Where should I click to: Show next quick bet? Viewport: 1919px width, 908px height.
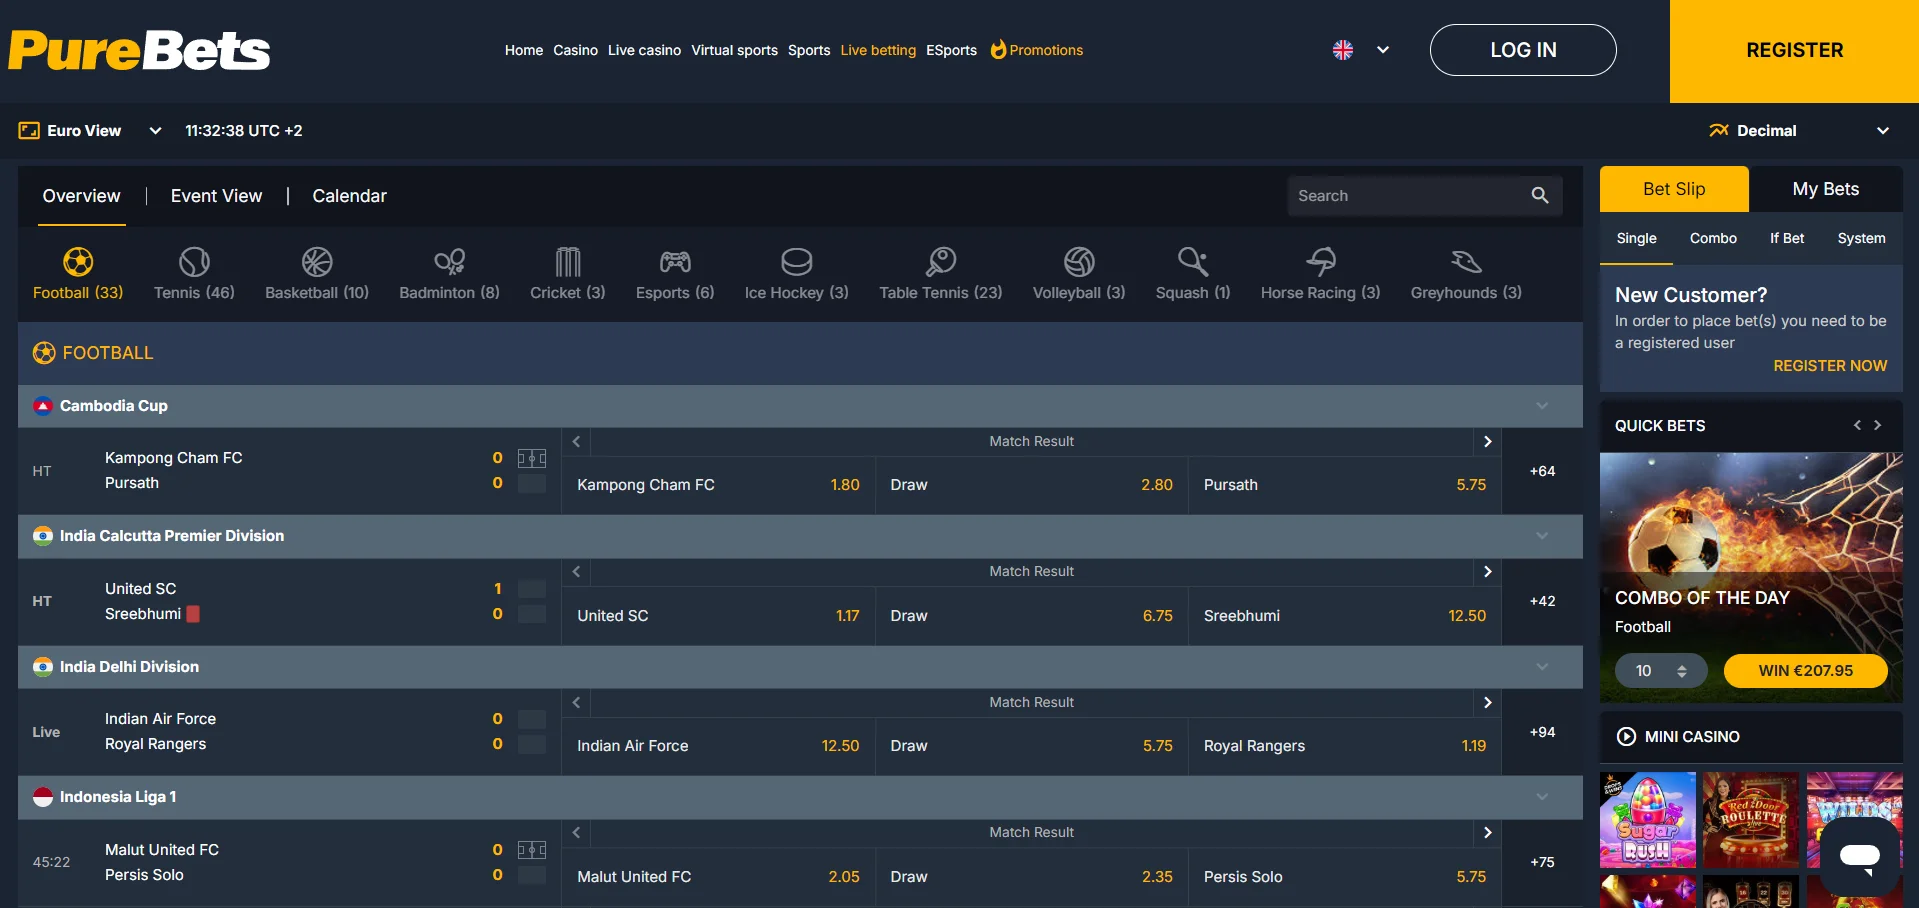coord(1878,425)
